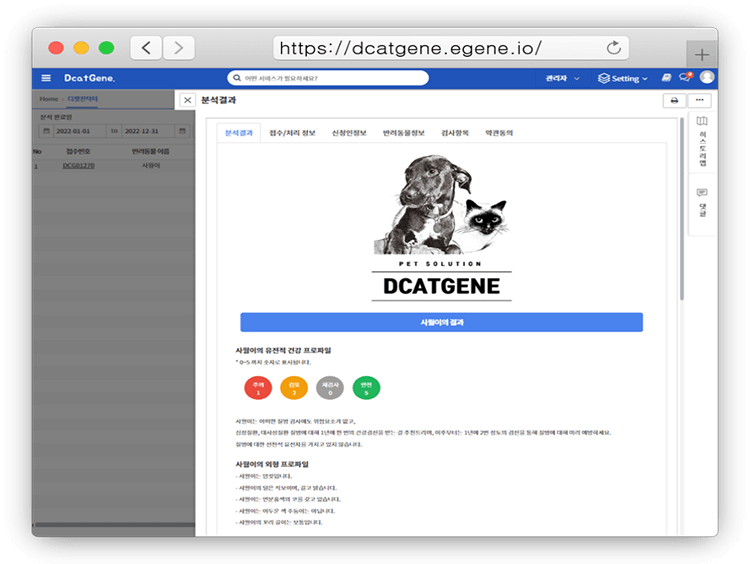The width and height of the screenshot is (750, 564).
Task: Click the chat notifications icon in the header
Action: tap(686, 77)
